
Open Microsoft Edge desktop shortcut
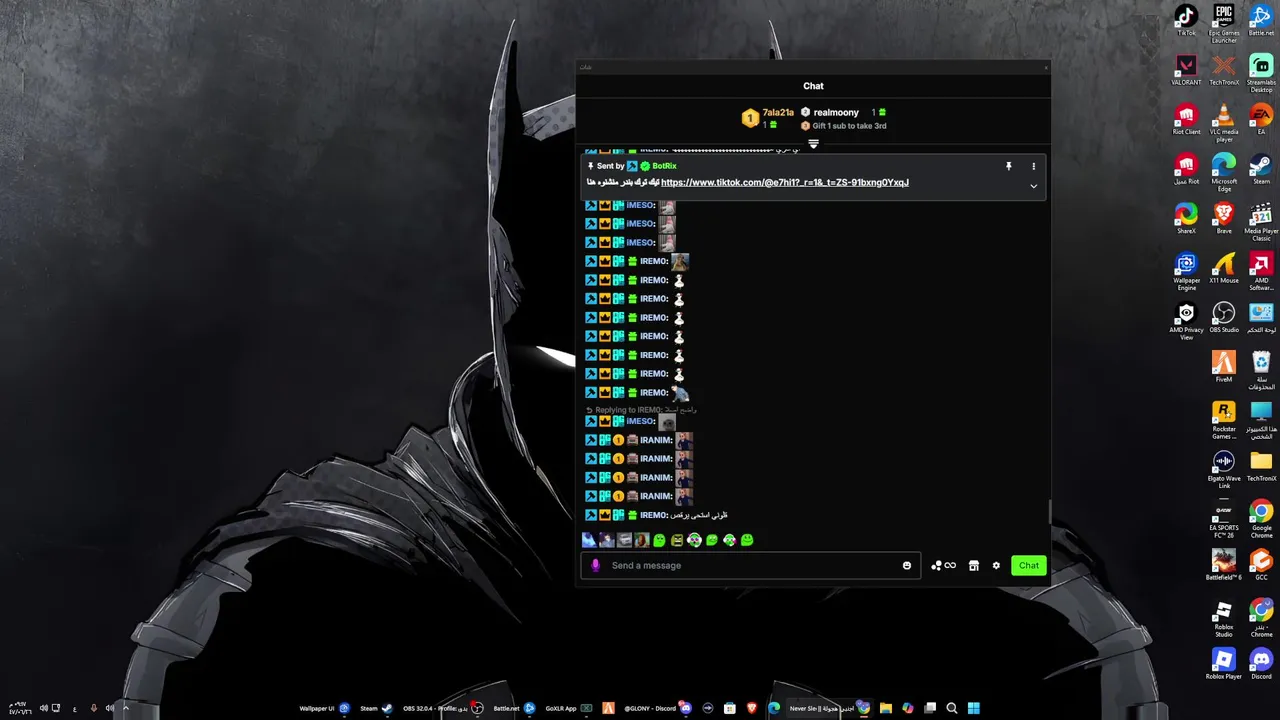point(1224,173)
